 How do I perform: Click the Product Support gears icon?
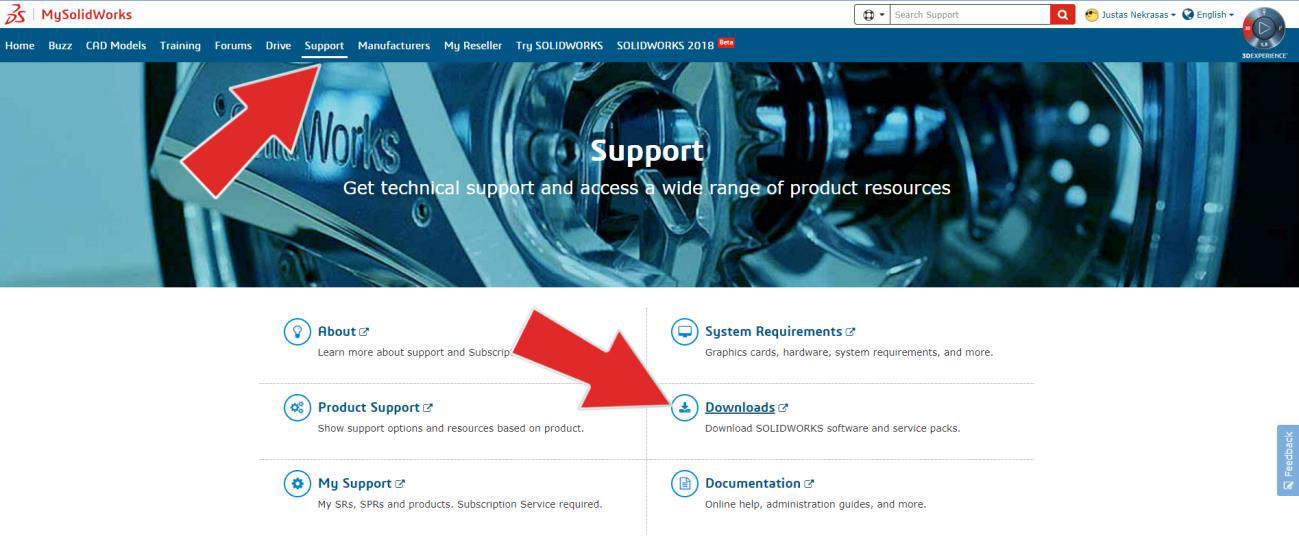(297, 408)
